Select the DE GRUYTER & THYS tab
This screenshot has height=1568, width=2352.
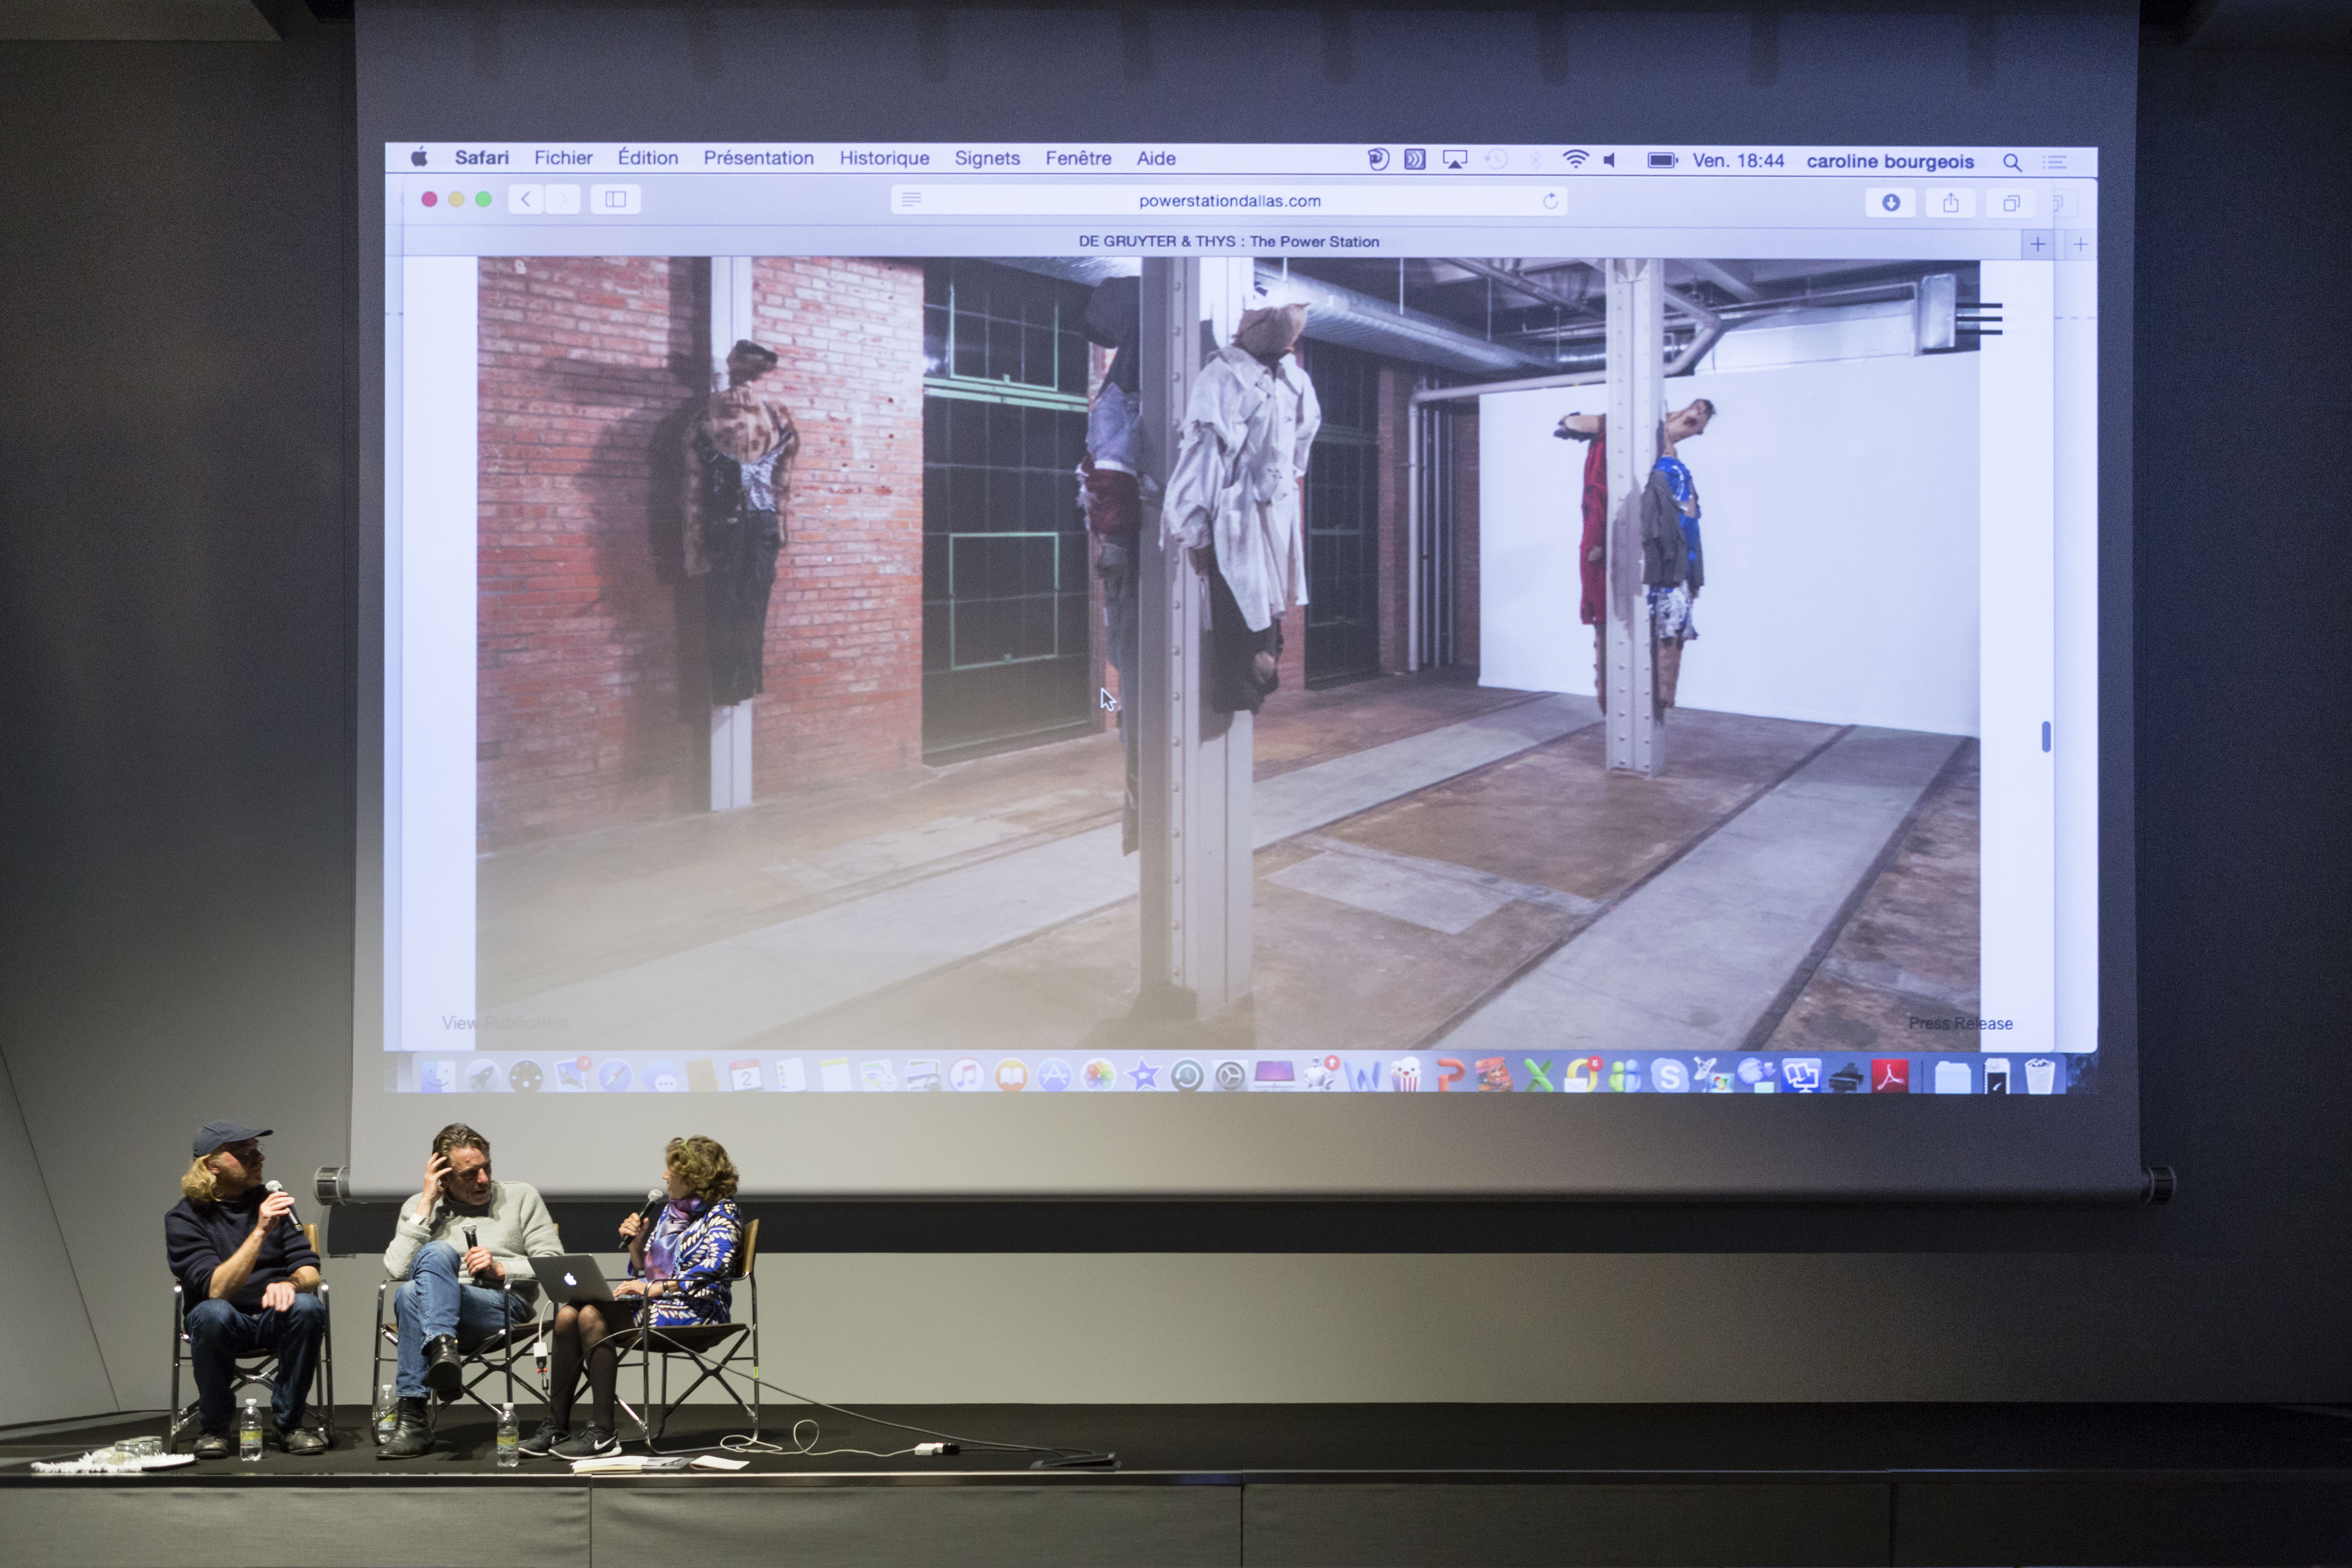1228,241
